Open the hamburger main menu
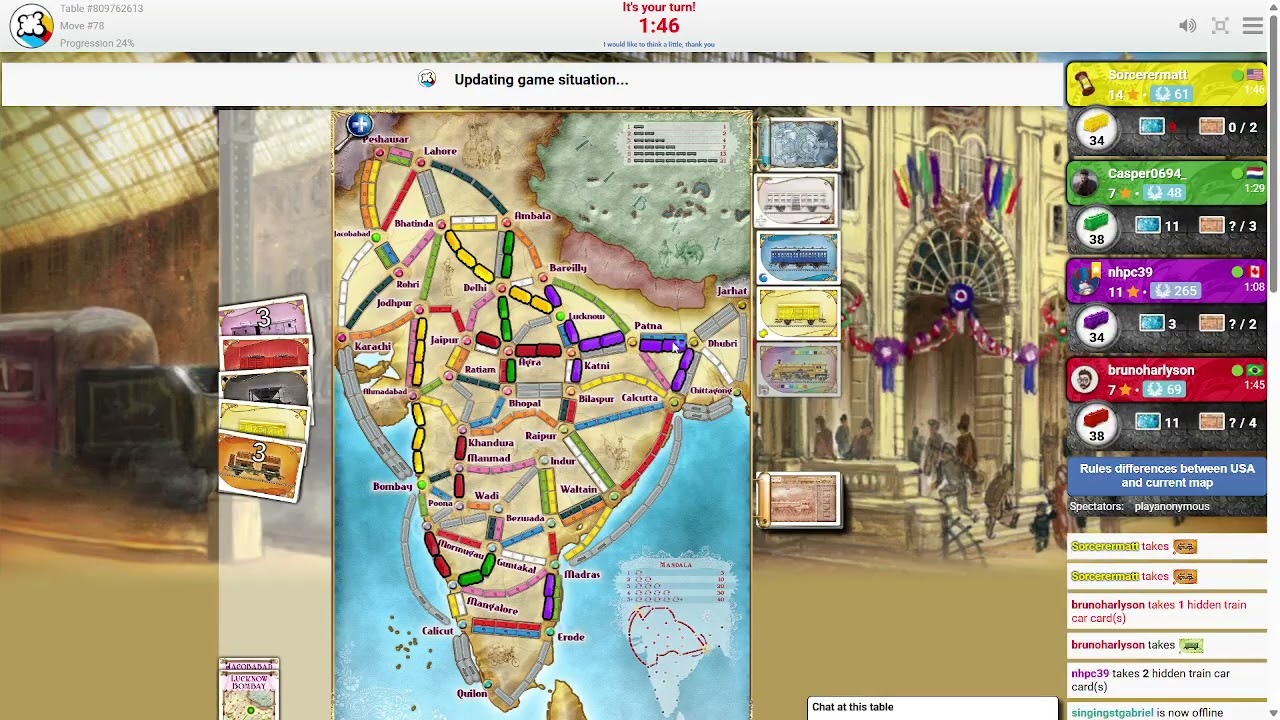Viewport: 1280px width, 720px height. coord(1253,26)
